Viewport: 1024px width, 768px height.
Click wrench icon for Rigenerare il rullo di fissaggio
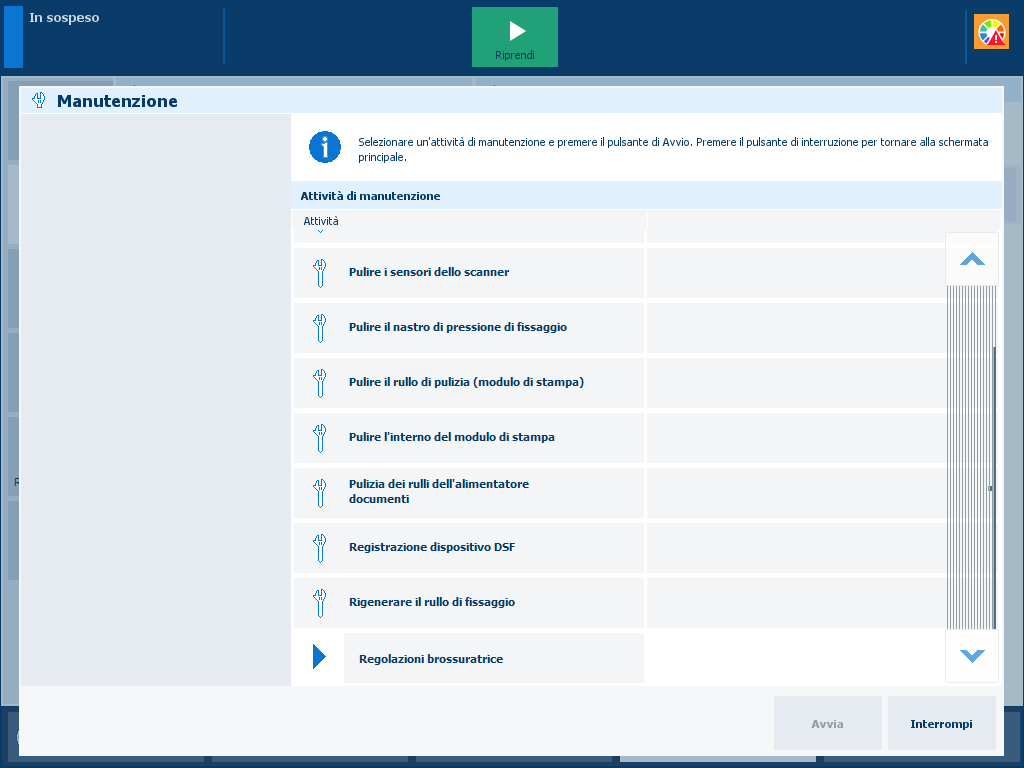[319, 603]
